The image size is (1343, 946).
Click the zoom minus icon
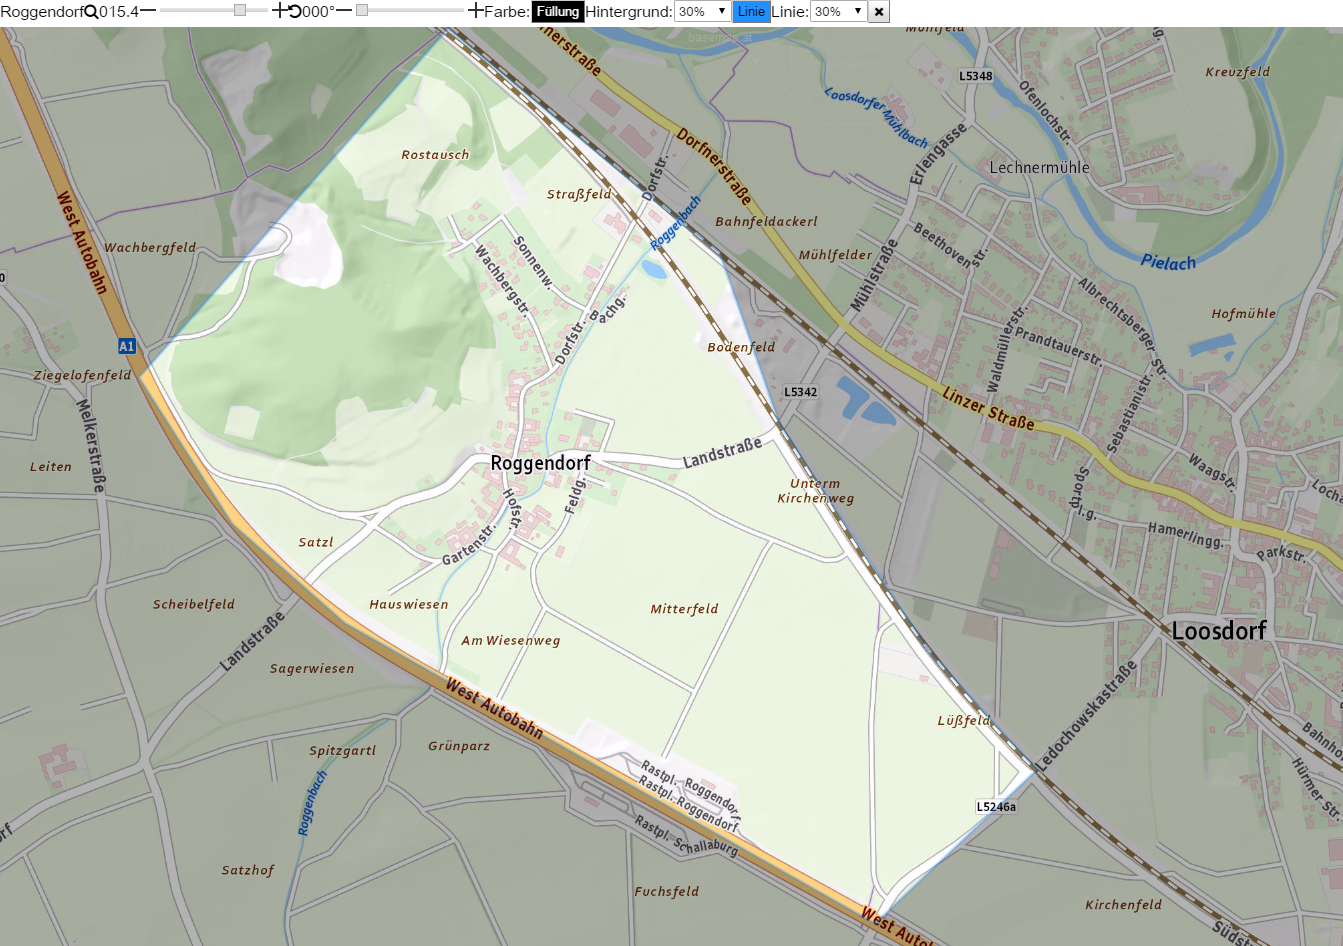point(148,10)
